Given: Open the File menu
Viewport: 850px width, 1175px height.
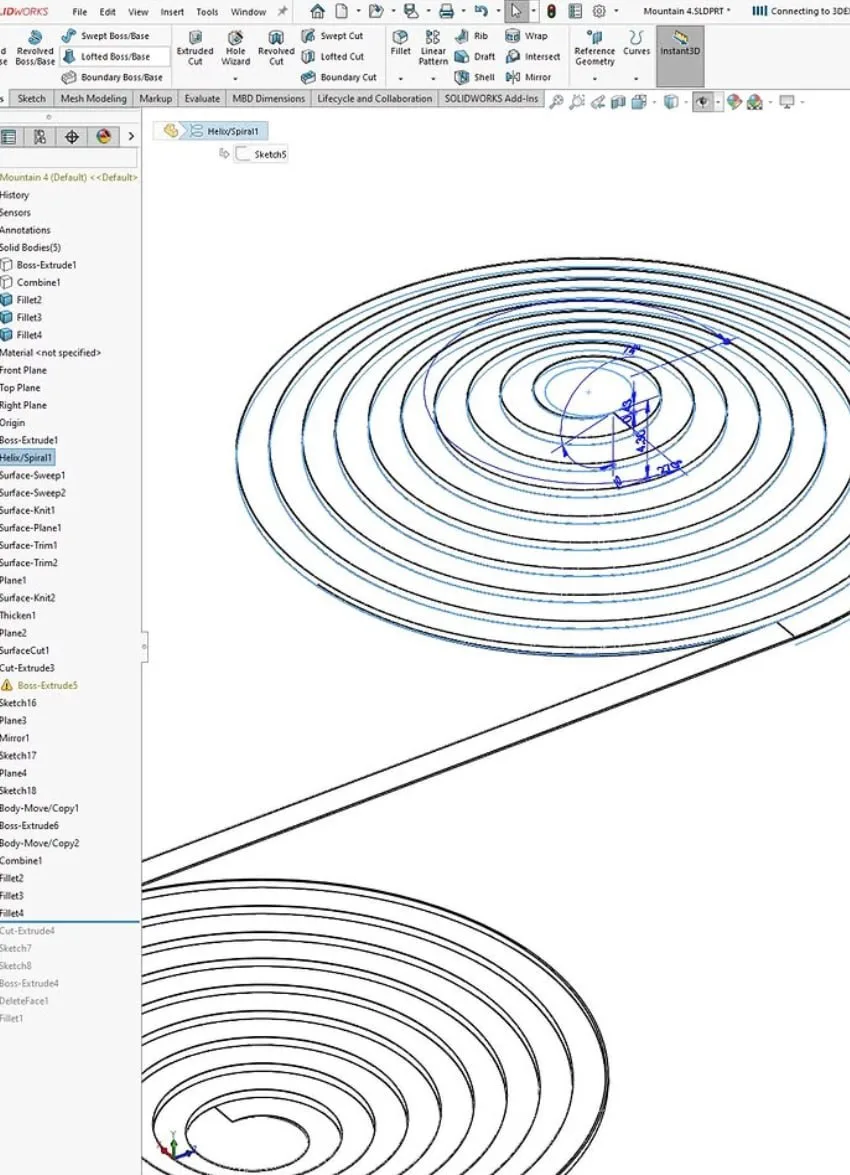Looking at the screenshot, I should [79, 12].
